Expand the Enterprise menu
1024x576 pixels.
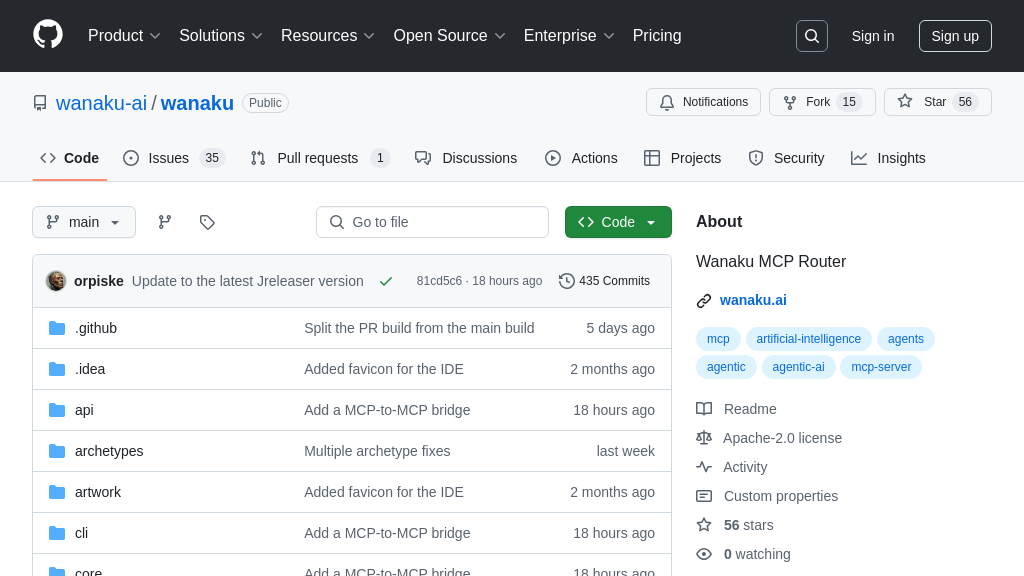(x=569, y=36)
